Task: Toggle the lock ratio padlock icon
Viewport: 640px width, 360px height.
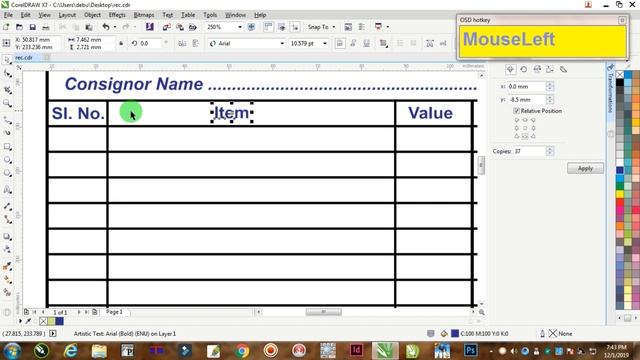Action: 121,43
